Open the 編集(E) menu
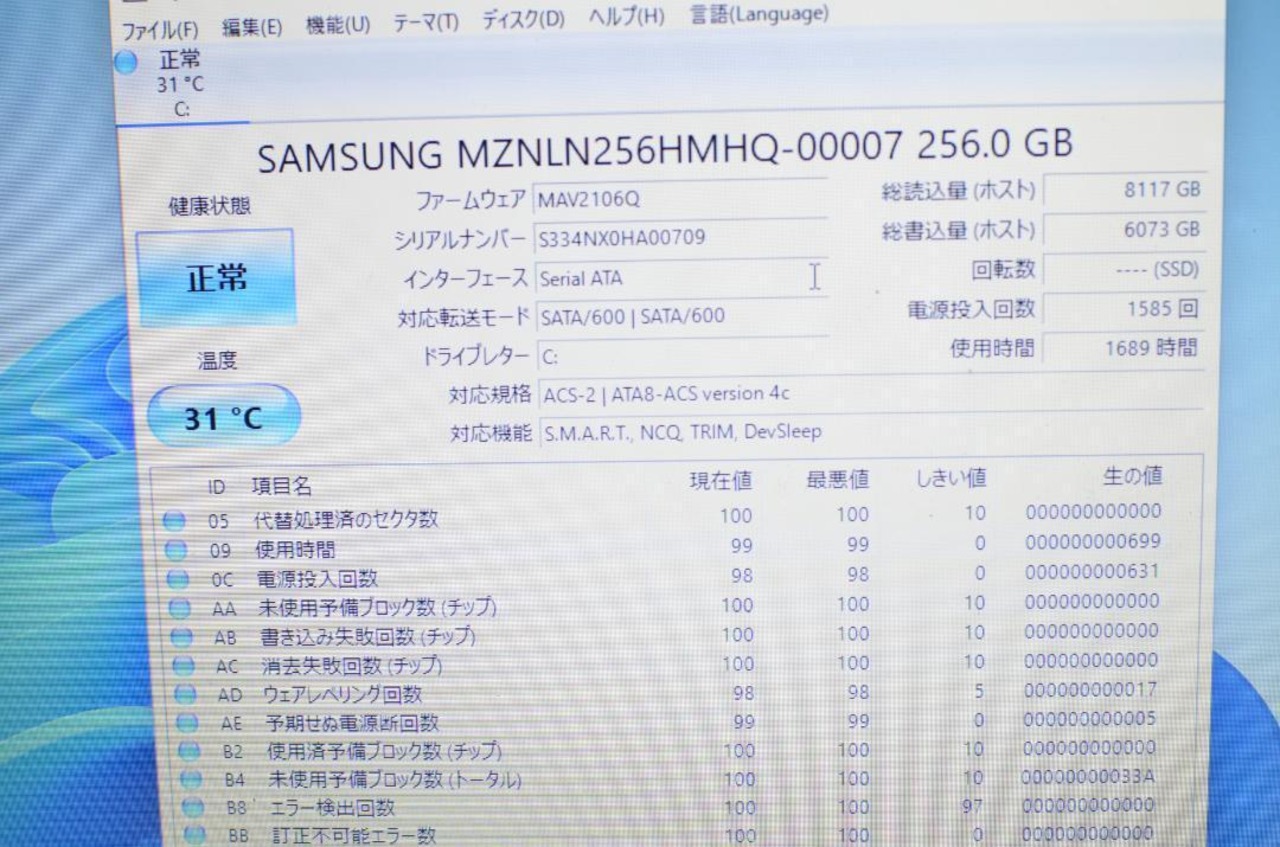 tap(252, 28)
